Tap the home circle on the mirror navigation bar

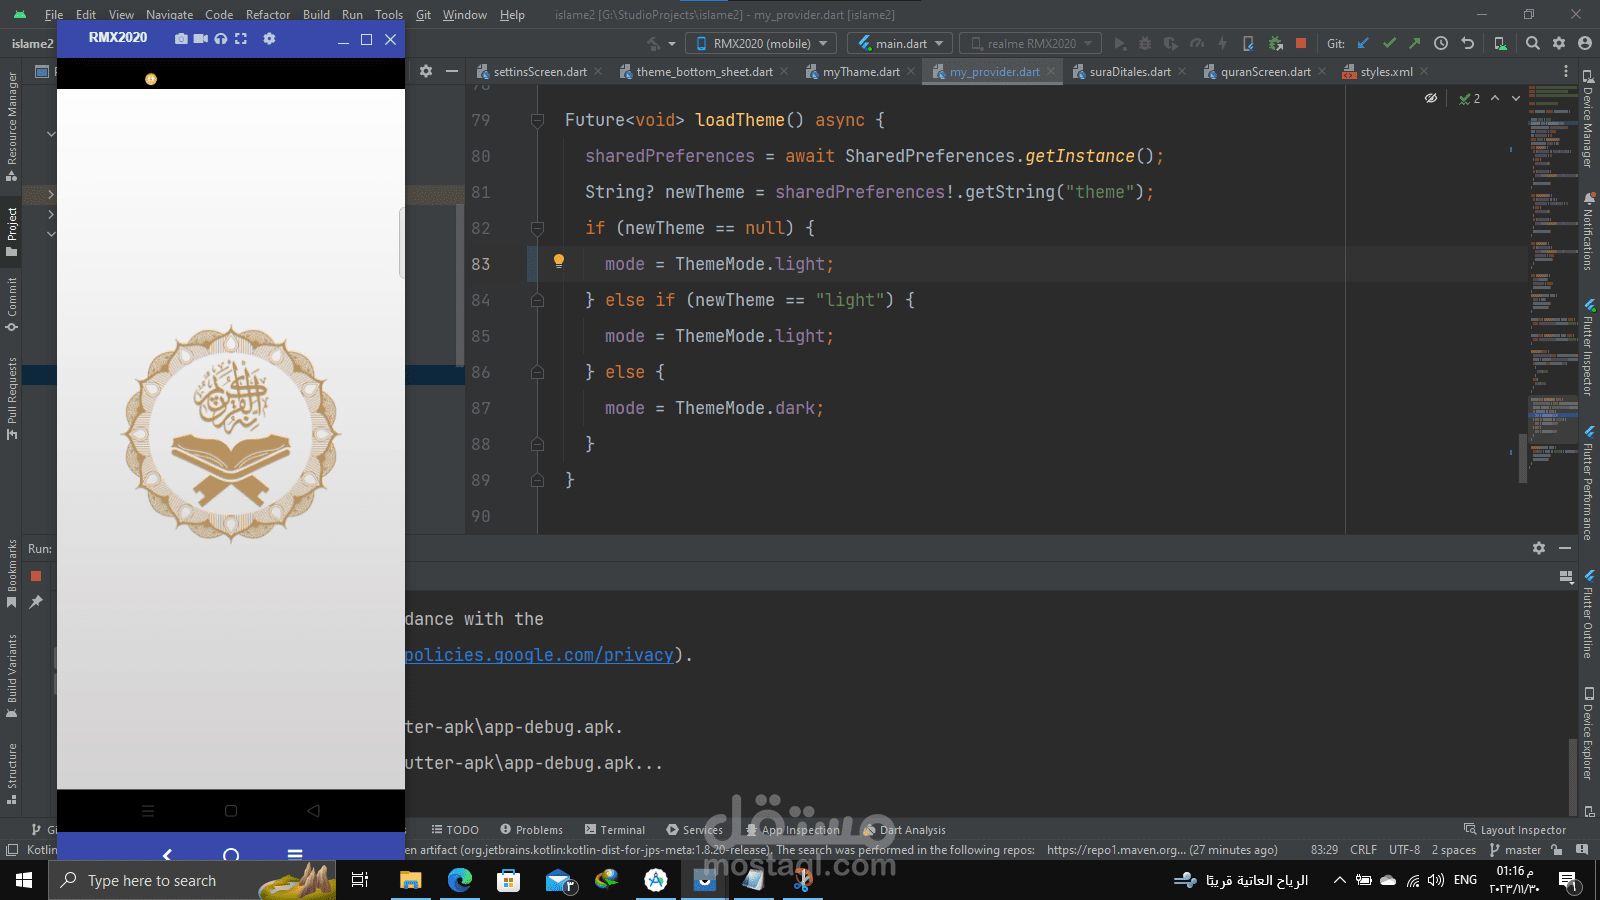point(231,855)
